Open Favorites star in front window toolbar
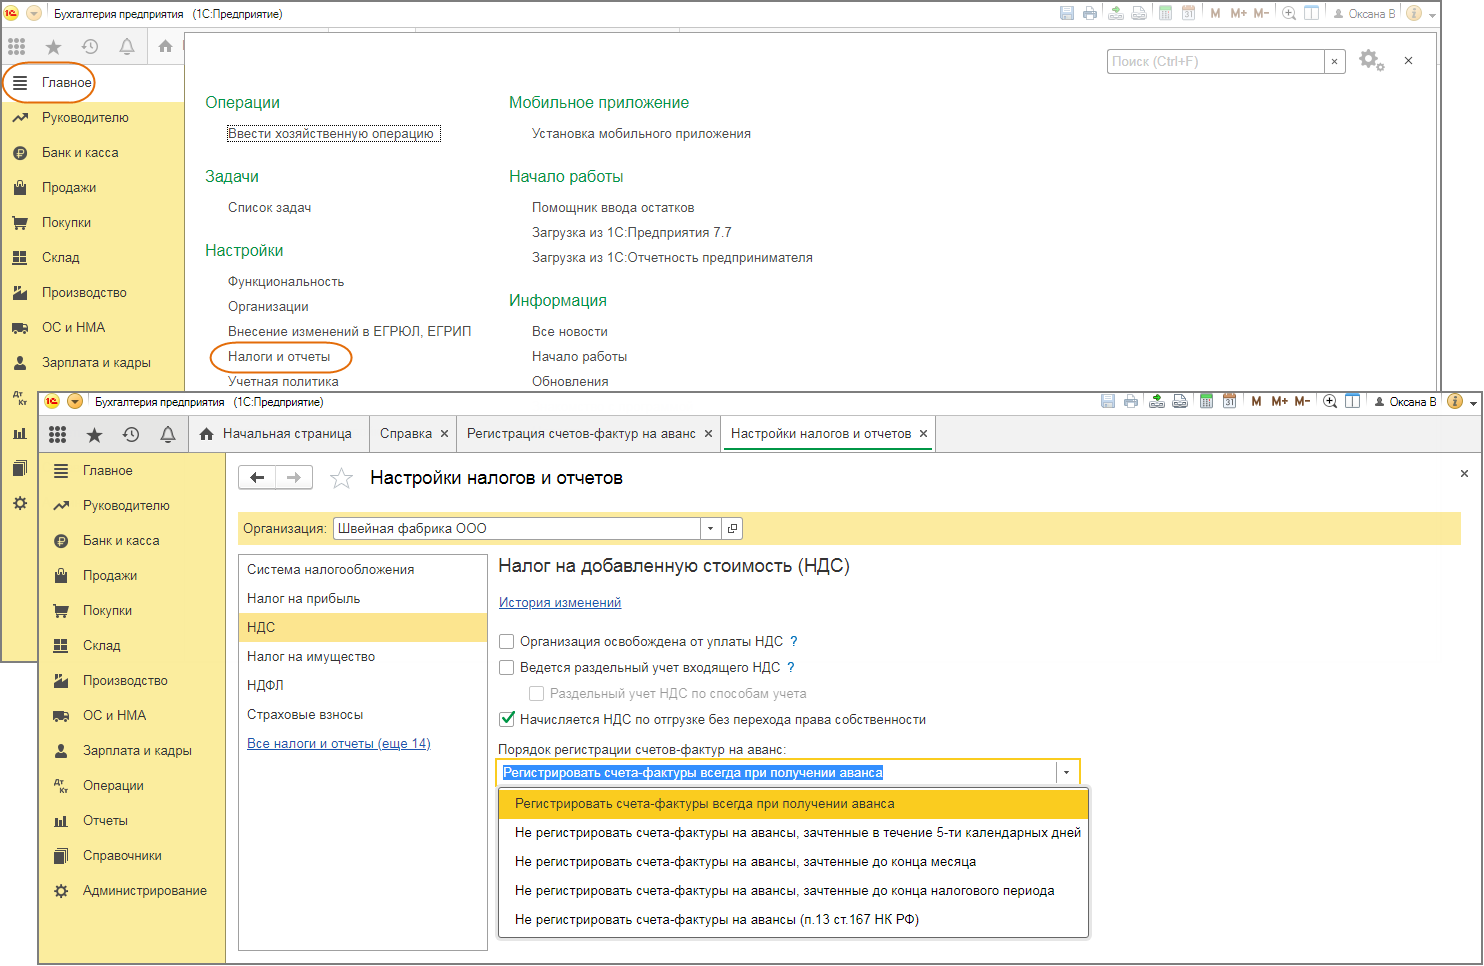The image size is (1484, 966). point(94,434)
